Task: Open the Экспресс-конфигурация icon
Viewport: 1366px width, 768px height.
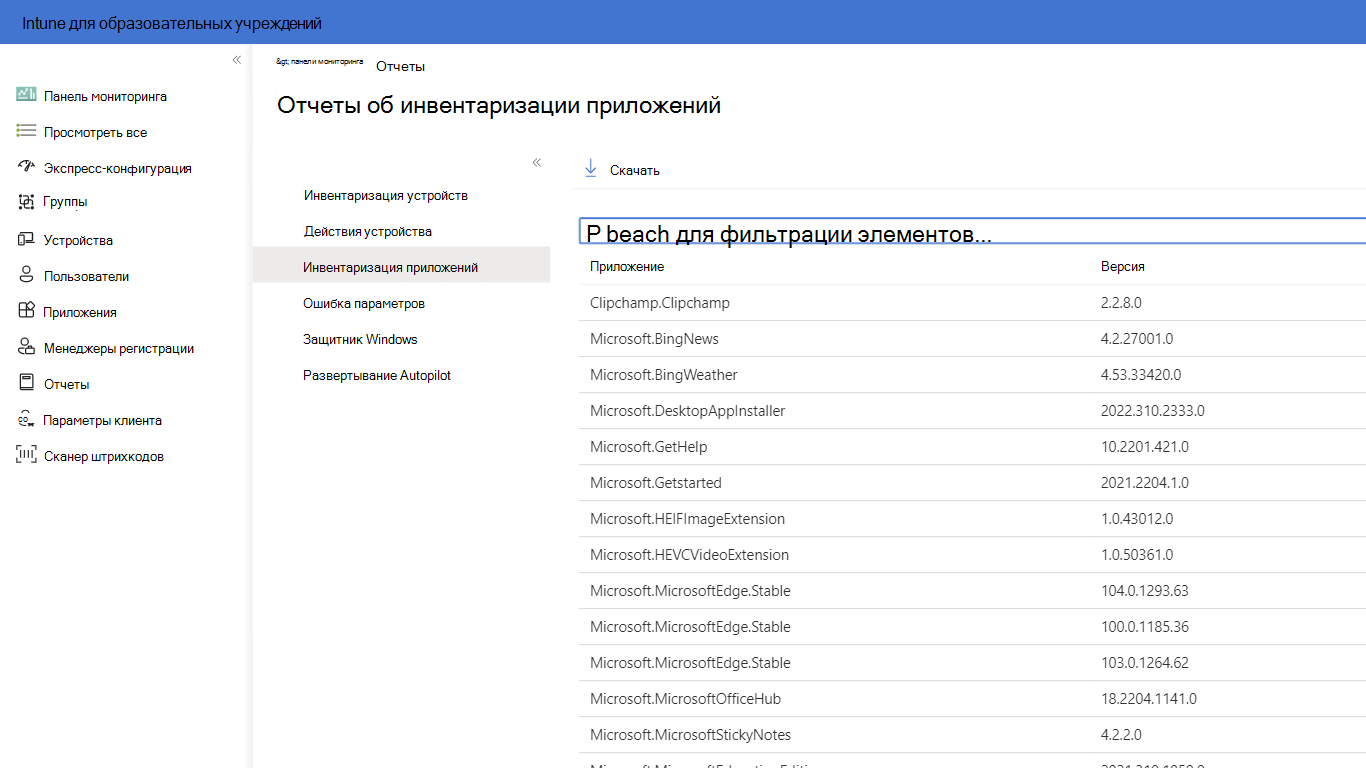Action: 27,167
